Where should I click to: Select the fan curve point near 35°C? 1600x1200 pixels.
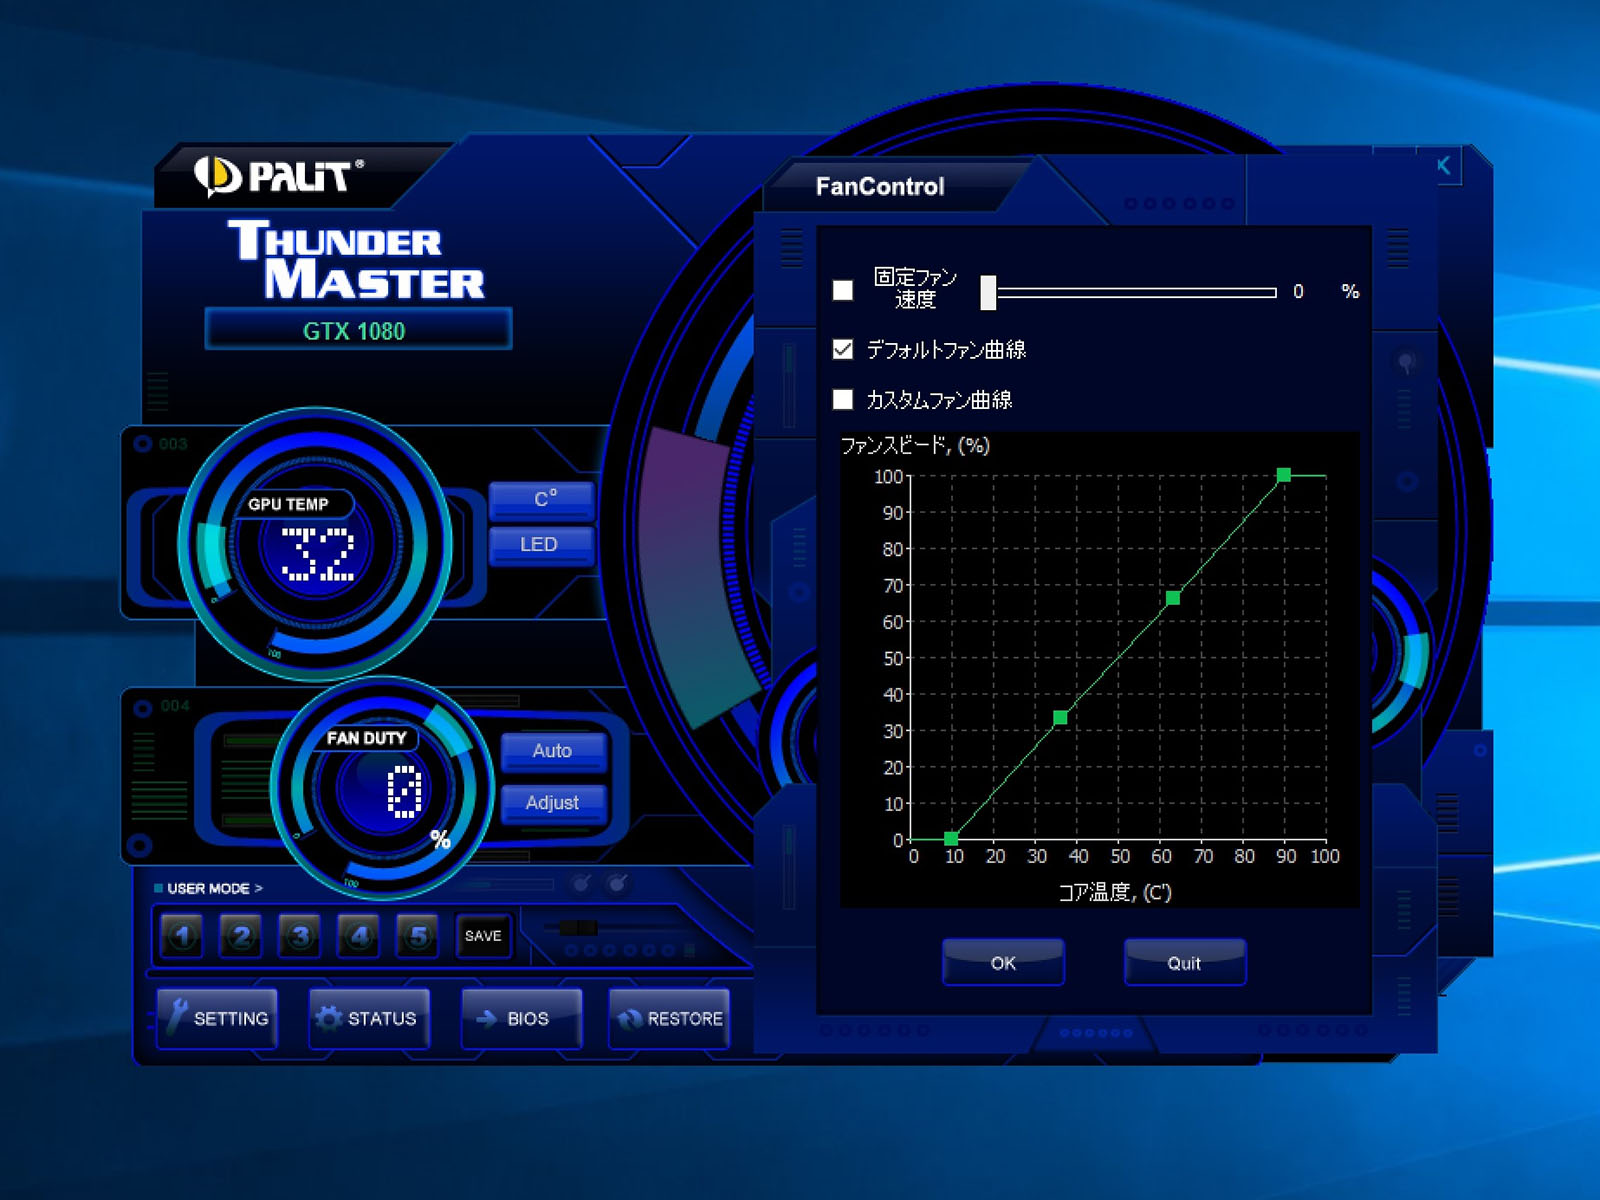pos(1060,717)
